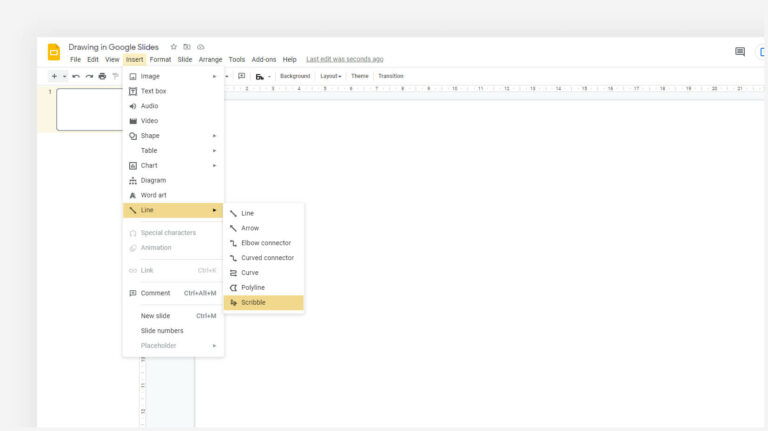Open the Arrange menu

coord(210,59)
